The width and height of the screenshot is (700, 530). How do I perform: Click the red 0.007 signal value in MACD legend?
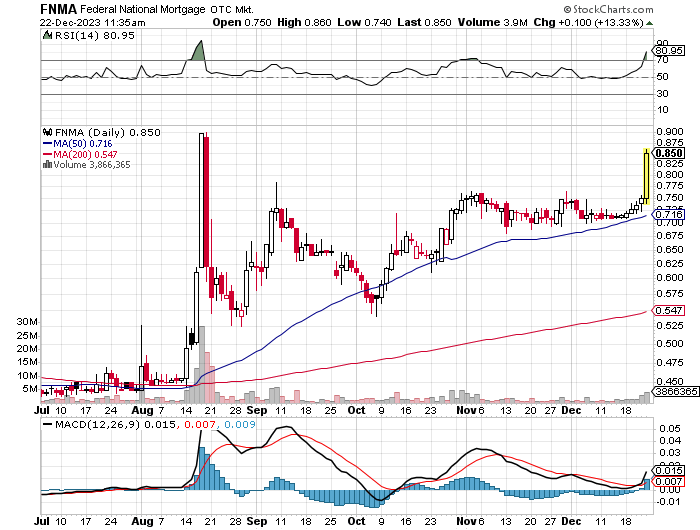click(x=200, y=424)
